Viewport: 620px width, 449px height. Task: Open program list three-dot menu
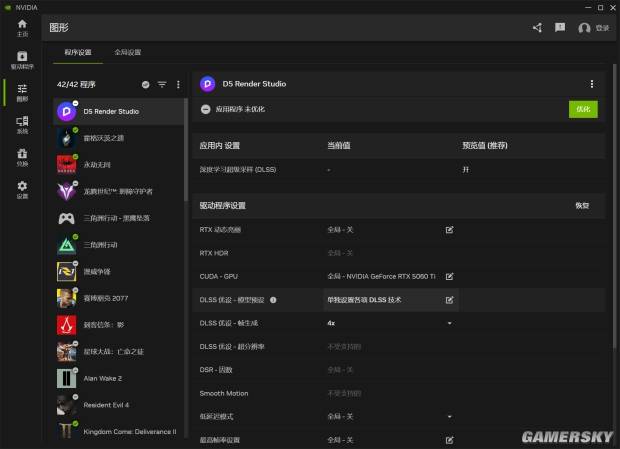click(x=178, y=85)
